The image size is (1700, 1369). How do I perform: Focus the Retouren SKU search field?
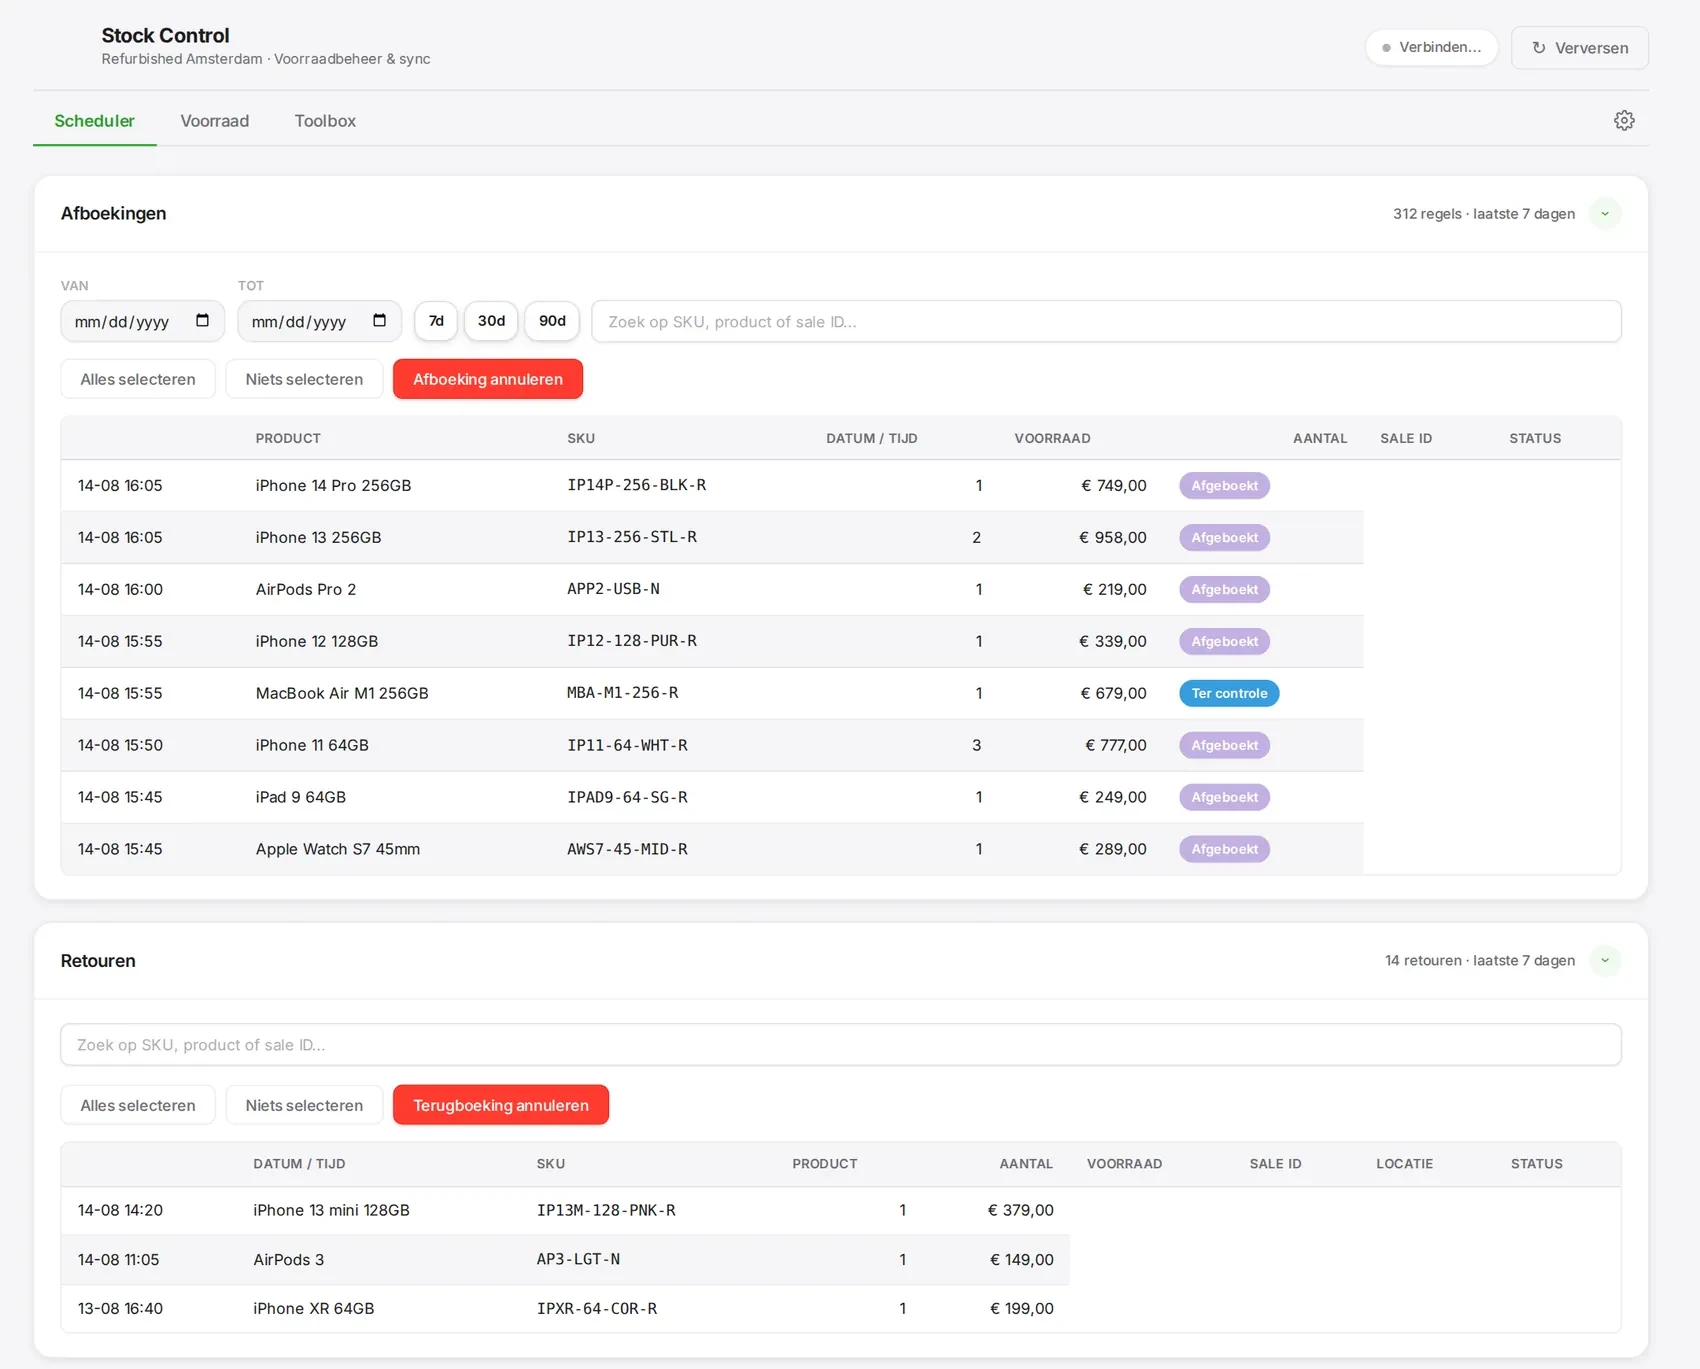841,1044
